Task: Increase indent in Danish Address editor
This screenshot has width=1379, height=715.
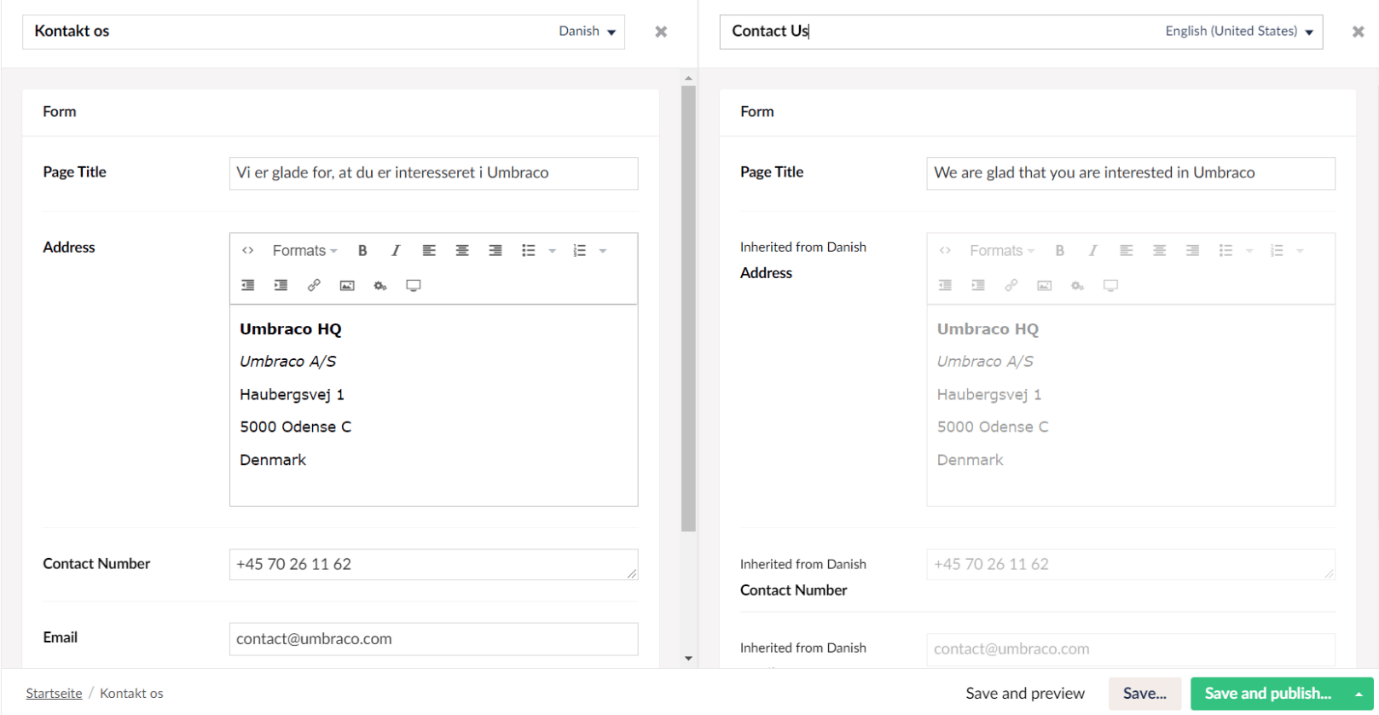Action: (281, 285)
